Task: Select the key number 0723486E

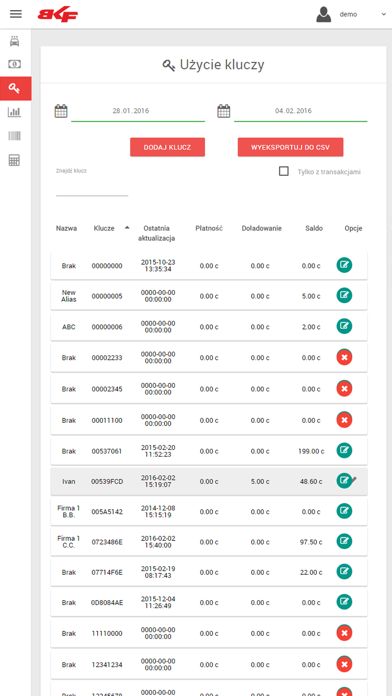Action: 107,542
